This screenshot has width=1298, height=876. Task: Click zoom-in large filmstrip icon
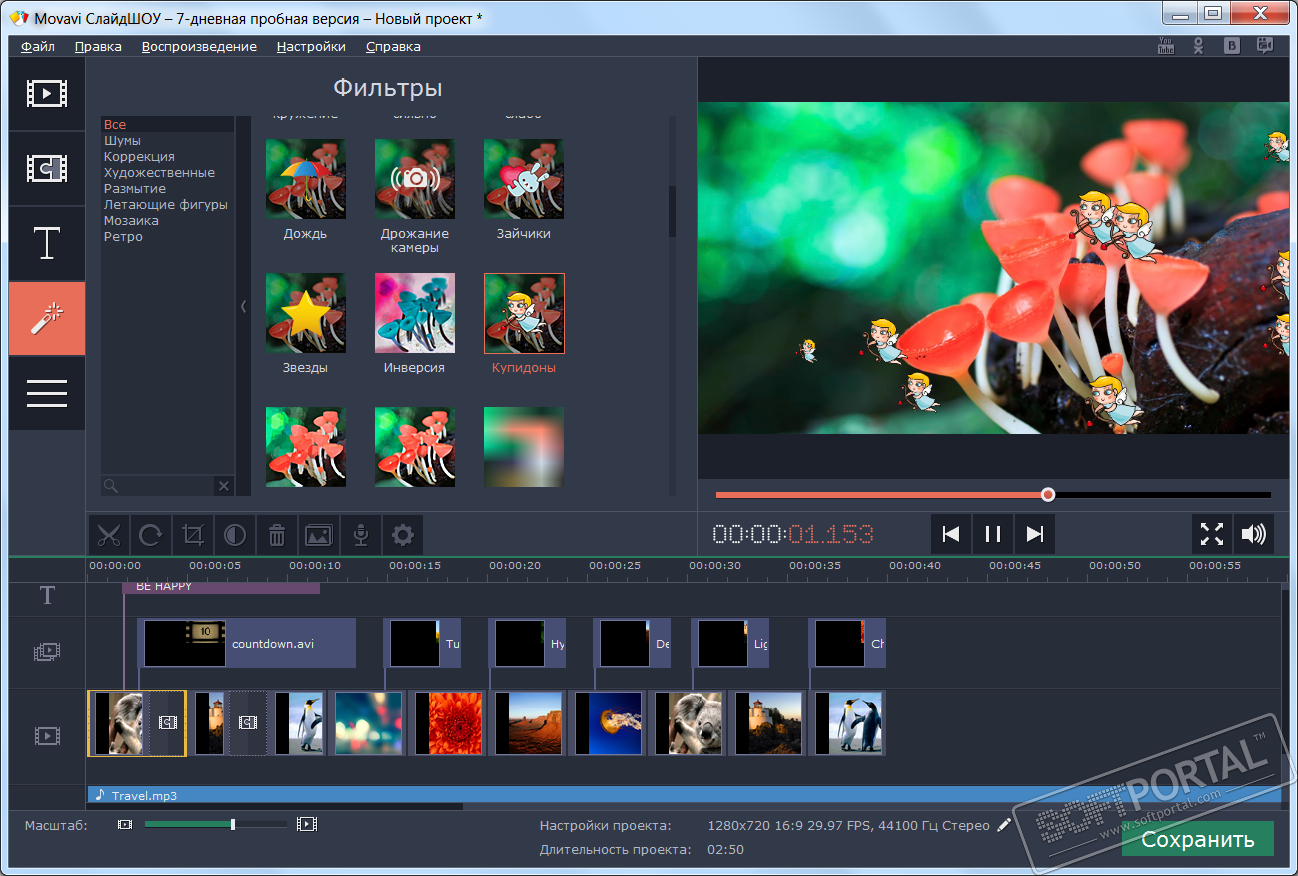pyautogui.click(x=307, y=825)
